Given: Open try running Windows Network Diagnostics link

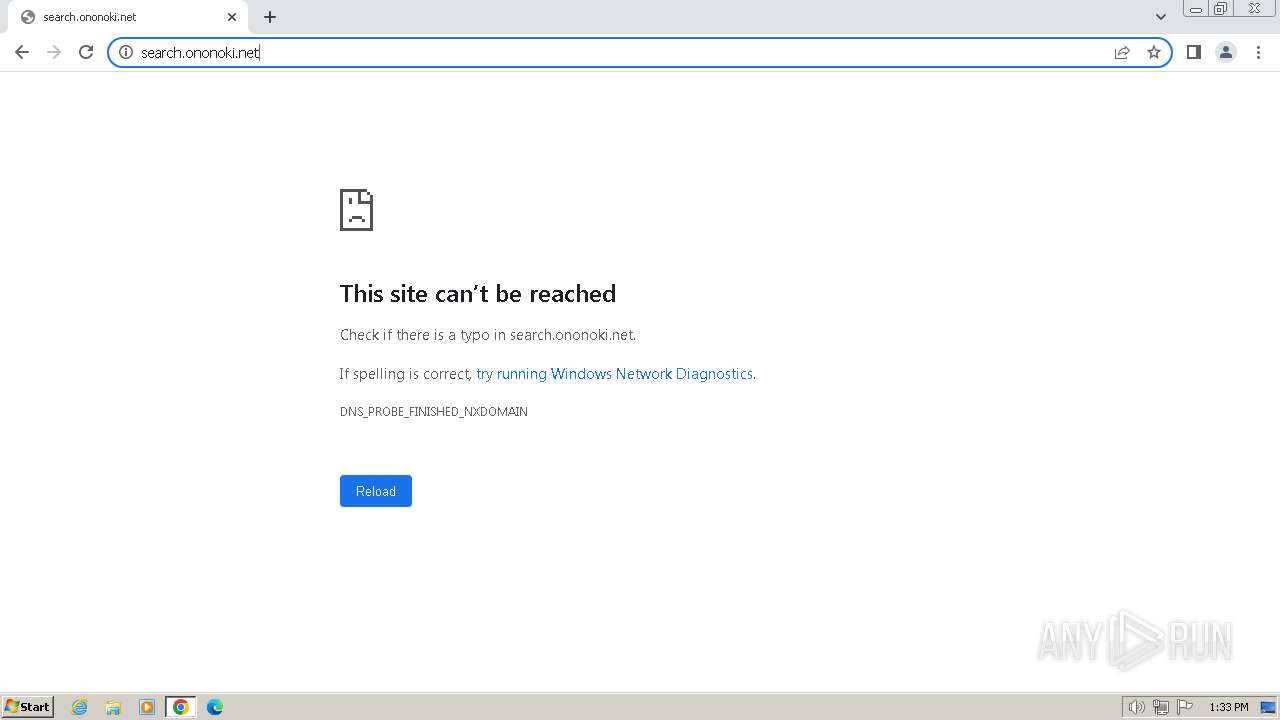Looking at the screenshot, I should coord(615,374).
